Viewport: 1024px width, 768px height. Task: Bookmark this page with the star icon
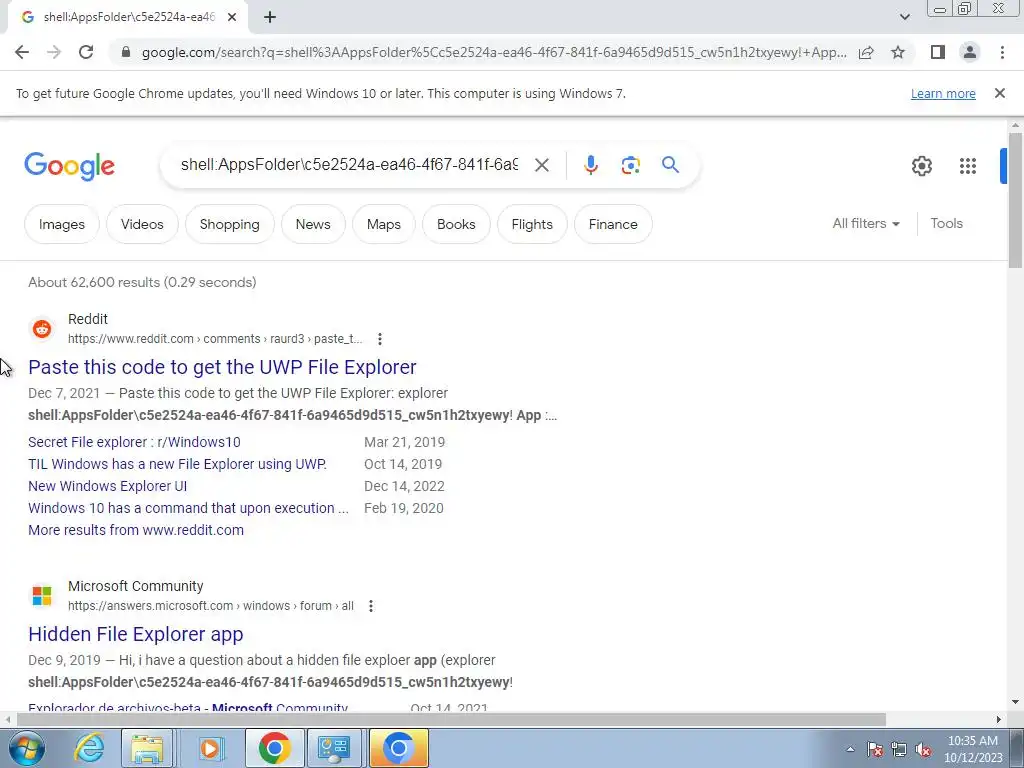click(898, 52)
